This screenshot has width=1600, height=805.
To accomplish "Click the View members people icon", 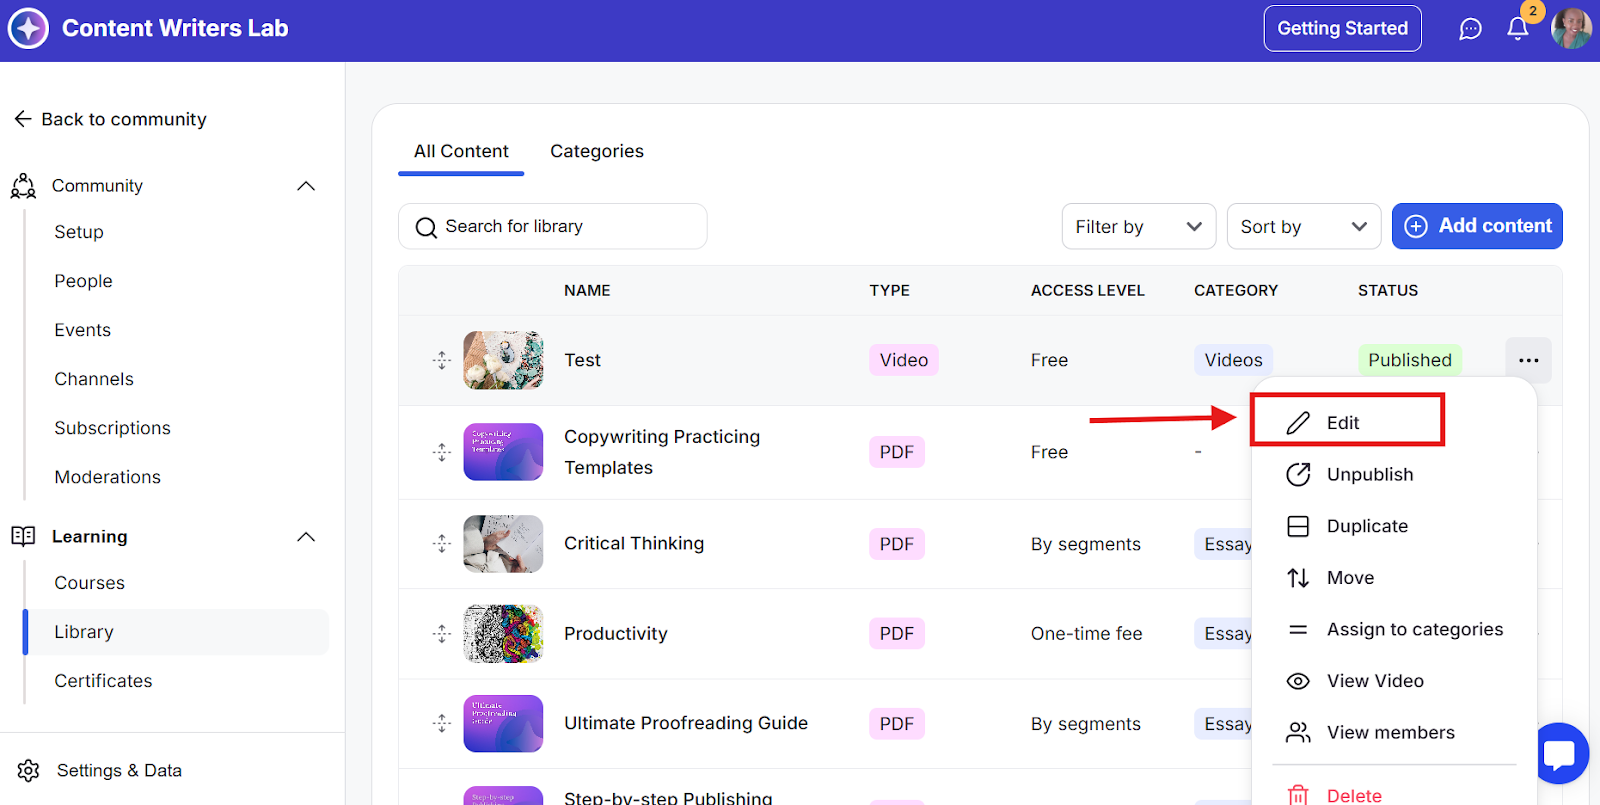I will point(1298,733).
